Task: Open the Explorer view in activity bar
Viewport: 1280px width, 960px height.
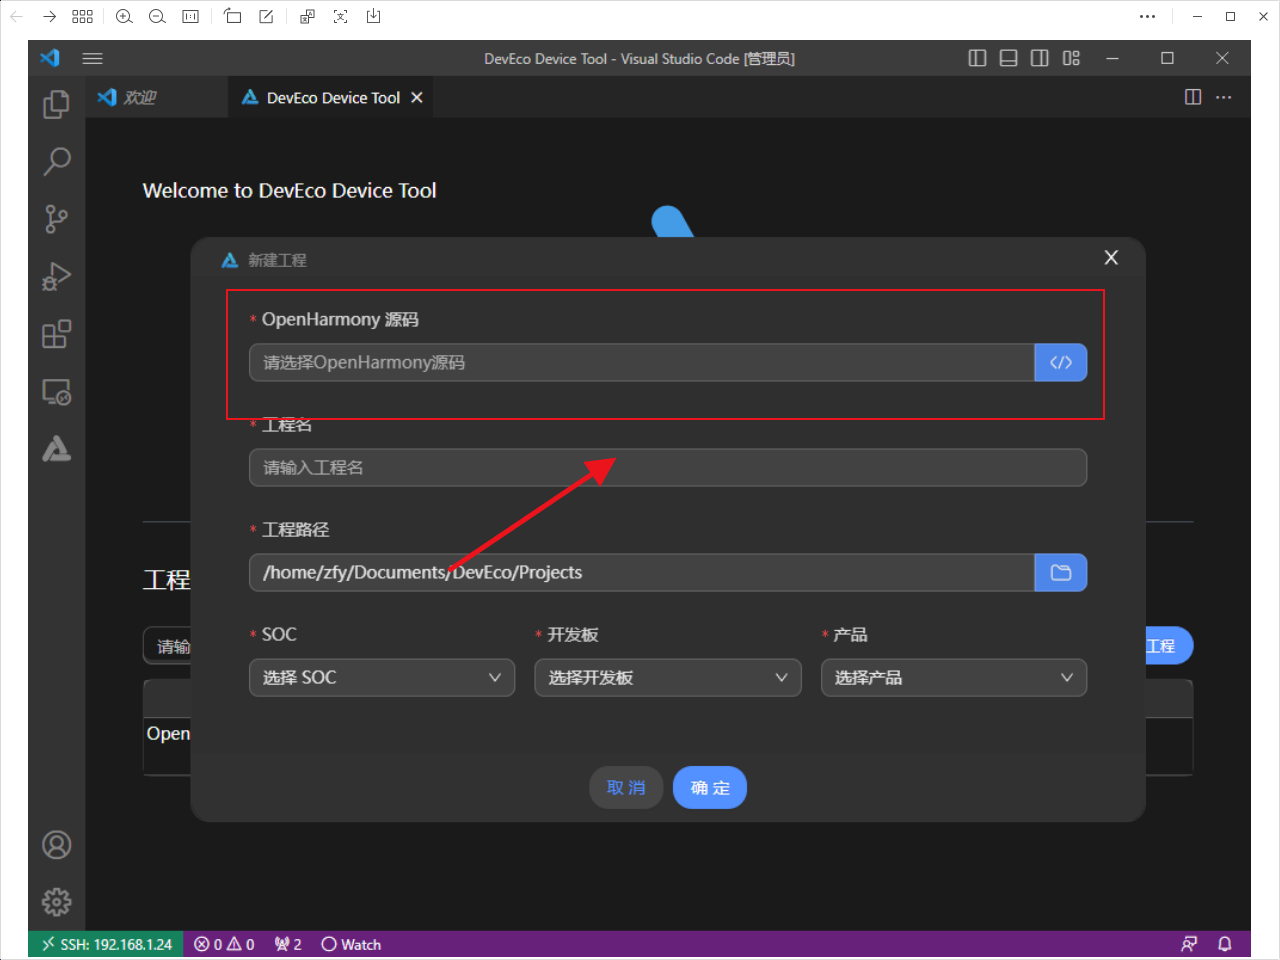Action: tap(56, 104)
